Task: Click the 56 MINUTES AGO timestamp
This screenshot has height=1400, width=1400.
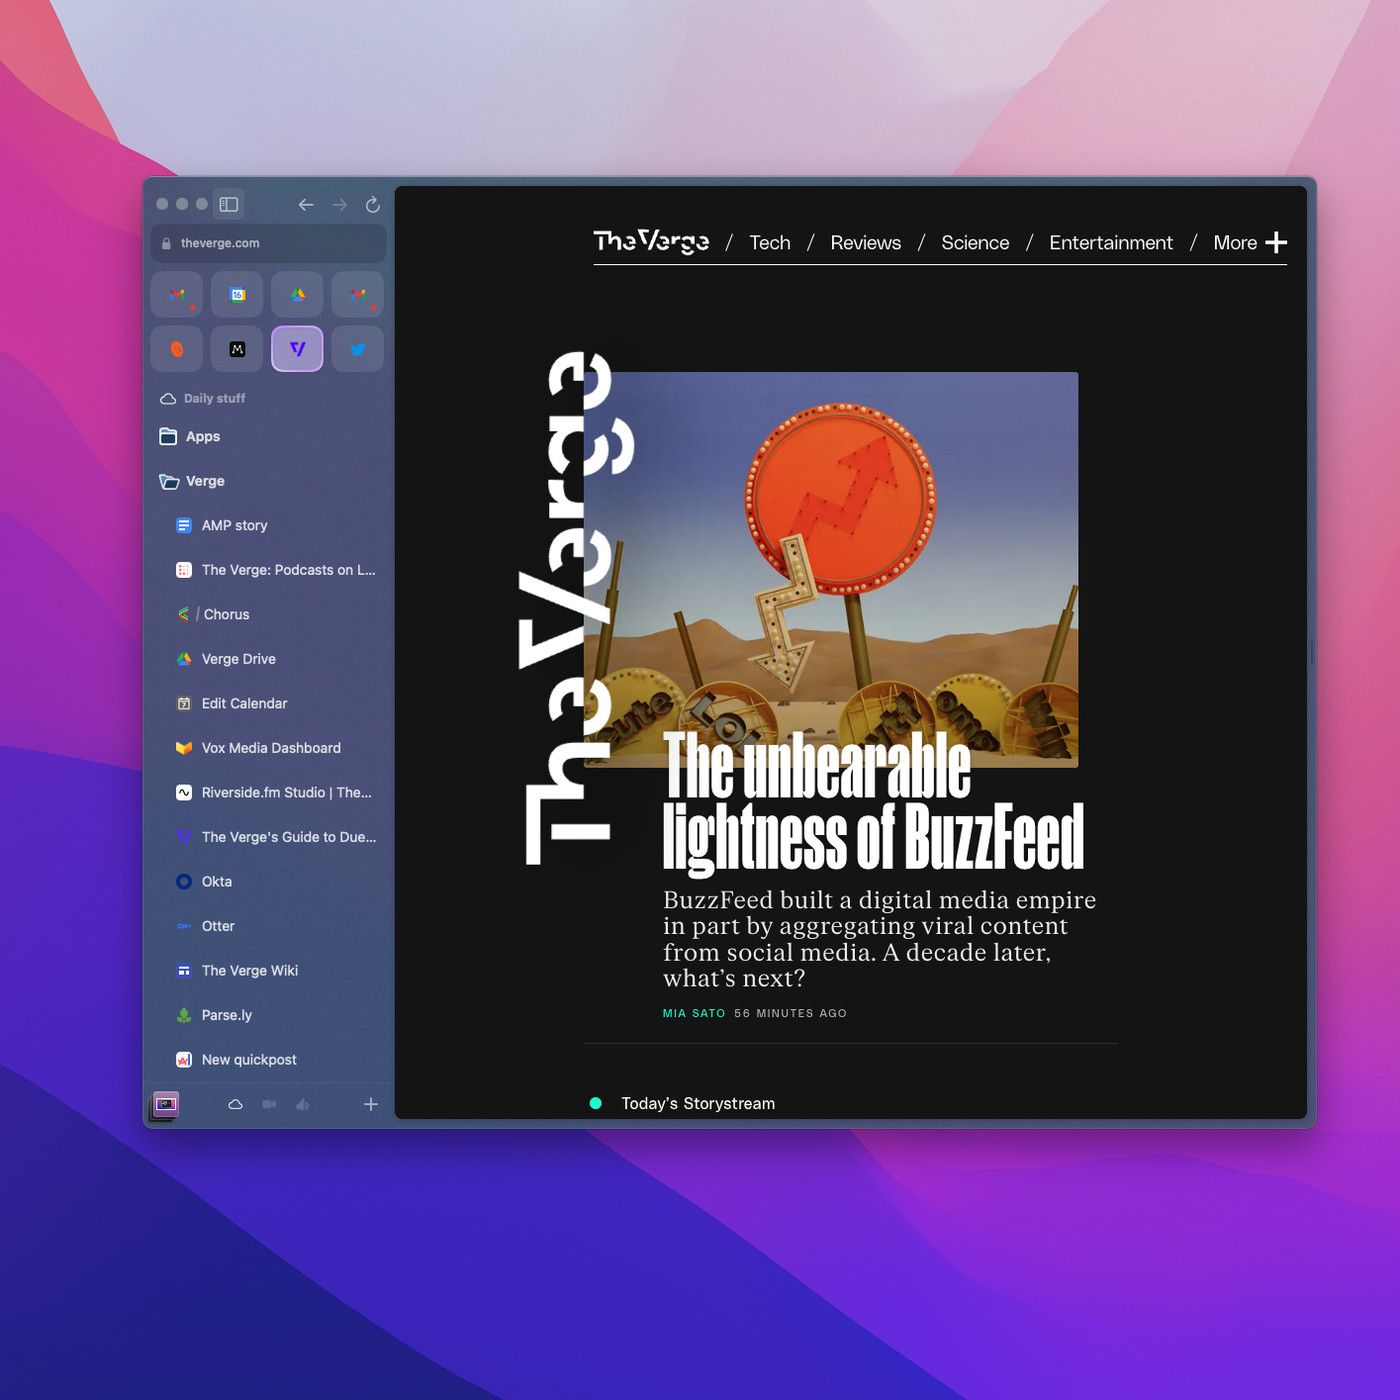Action: click(x=790, y=1013)
